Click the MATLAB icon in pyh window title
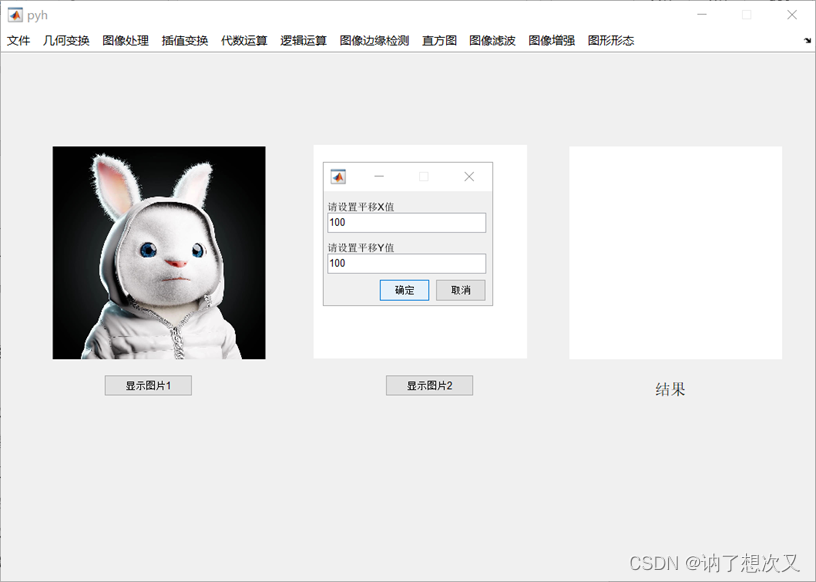 pyautogui.click(x=15, y=15)
